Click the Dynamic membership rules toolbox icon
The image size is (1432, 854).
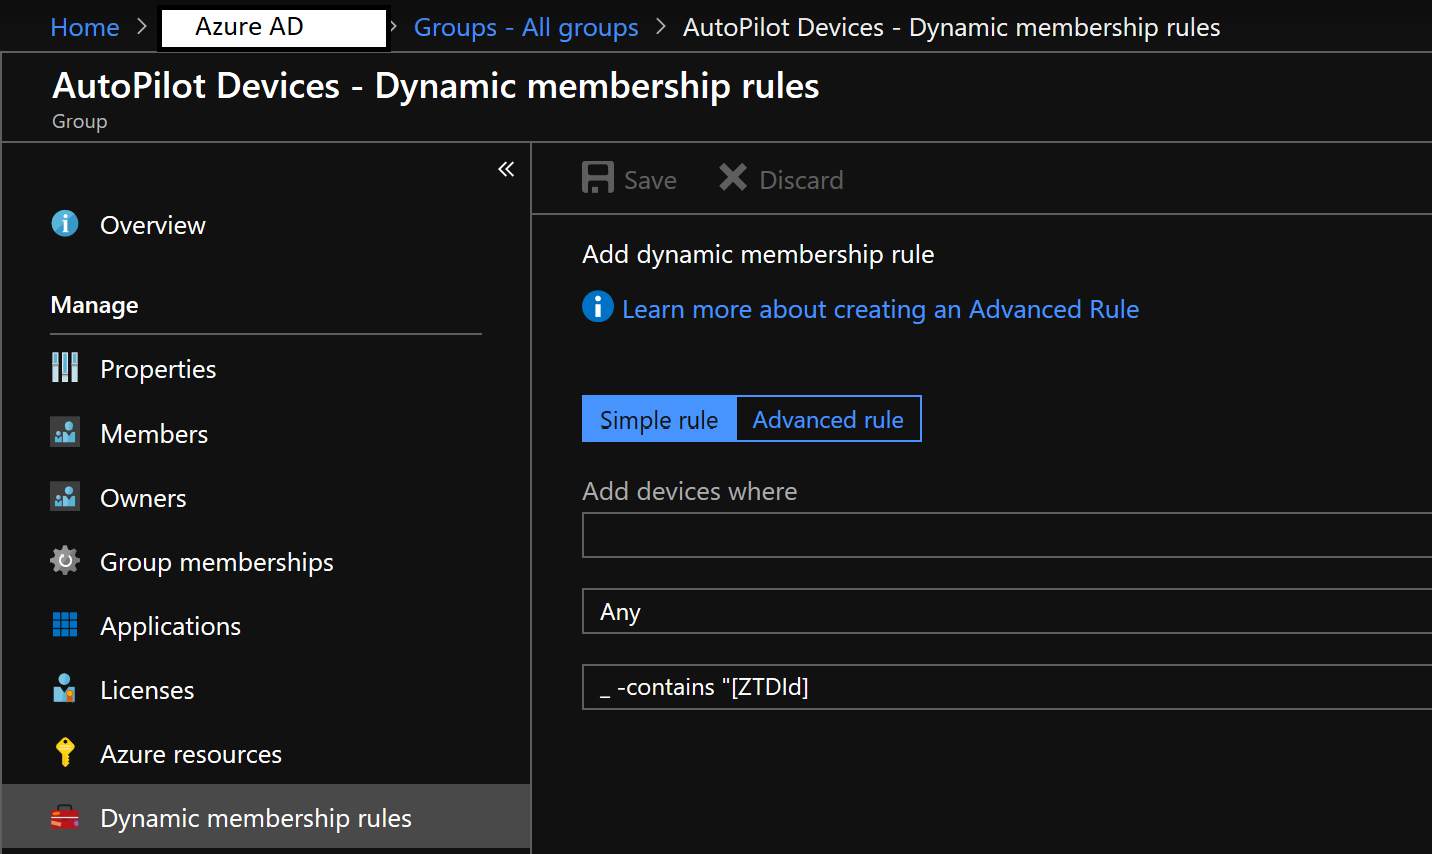click(x=65, y=817)
